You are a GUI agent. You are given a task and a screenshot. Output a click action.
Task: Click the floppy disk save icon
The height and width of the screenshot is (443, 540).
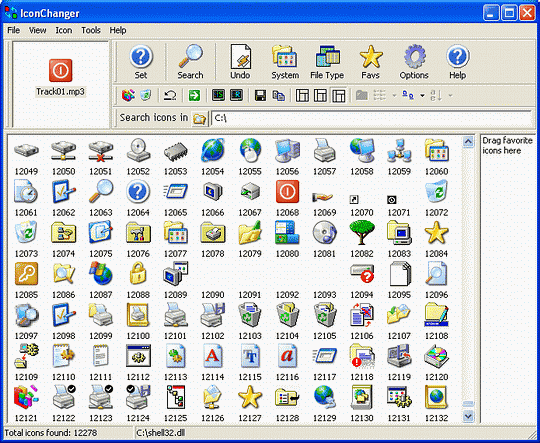coord(260,95)
